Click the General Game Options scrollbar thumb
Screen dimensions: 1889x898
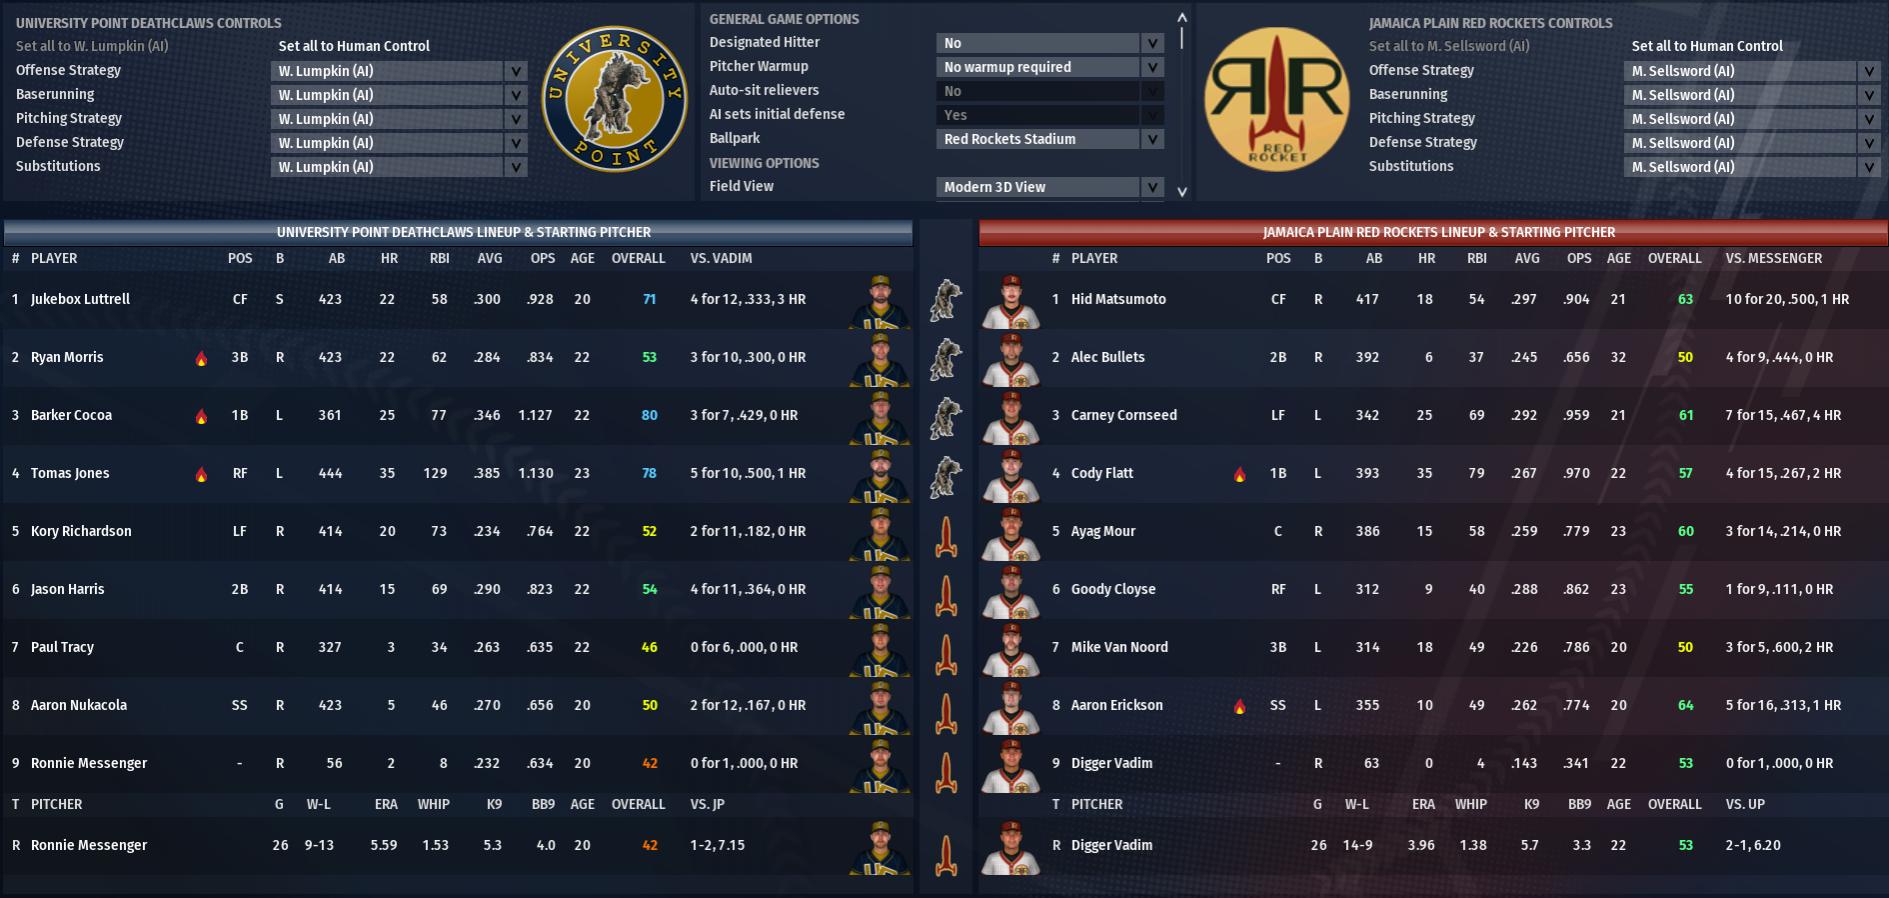pyautogui.click(x=1182, y=37)
